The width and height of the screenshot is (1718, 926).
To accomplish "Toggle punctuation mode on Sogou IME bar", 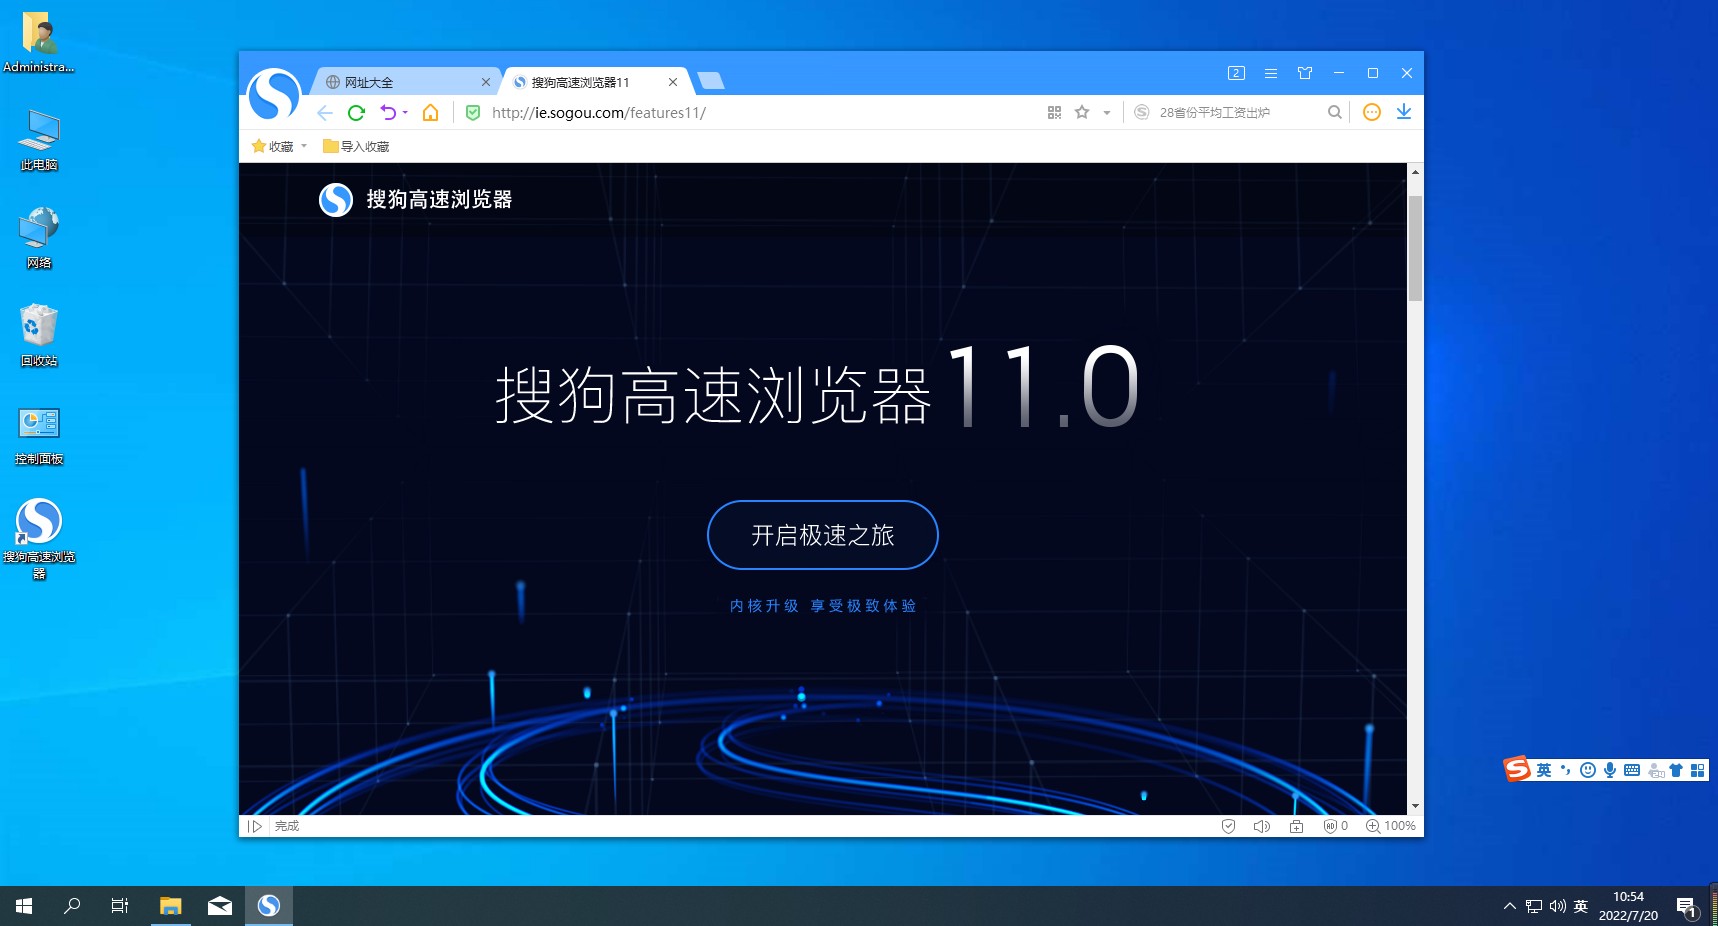I will (1566, 770).
